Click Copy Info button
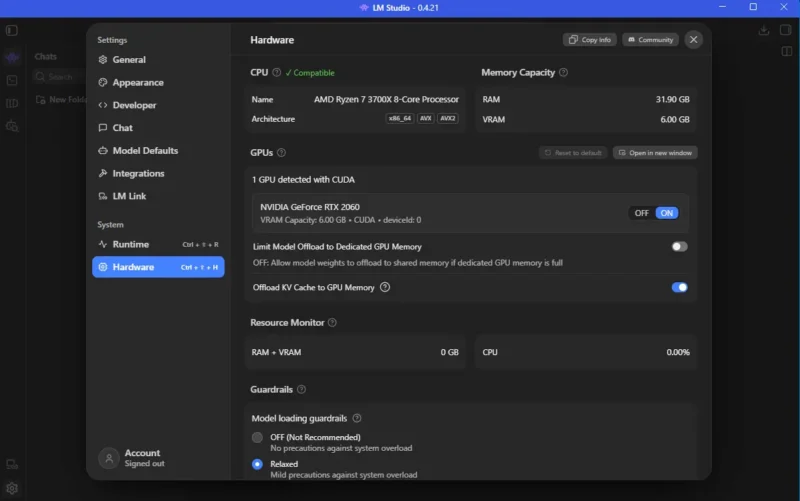This screenshot has width=800, height=501. coord(589,40)
